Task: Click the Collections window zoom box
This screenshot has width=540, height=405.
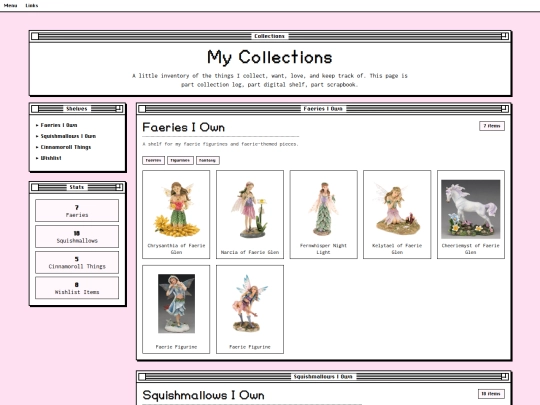Action: click(505, 36)
